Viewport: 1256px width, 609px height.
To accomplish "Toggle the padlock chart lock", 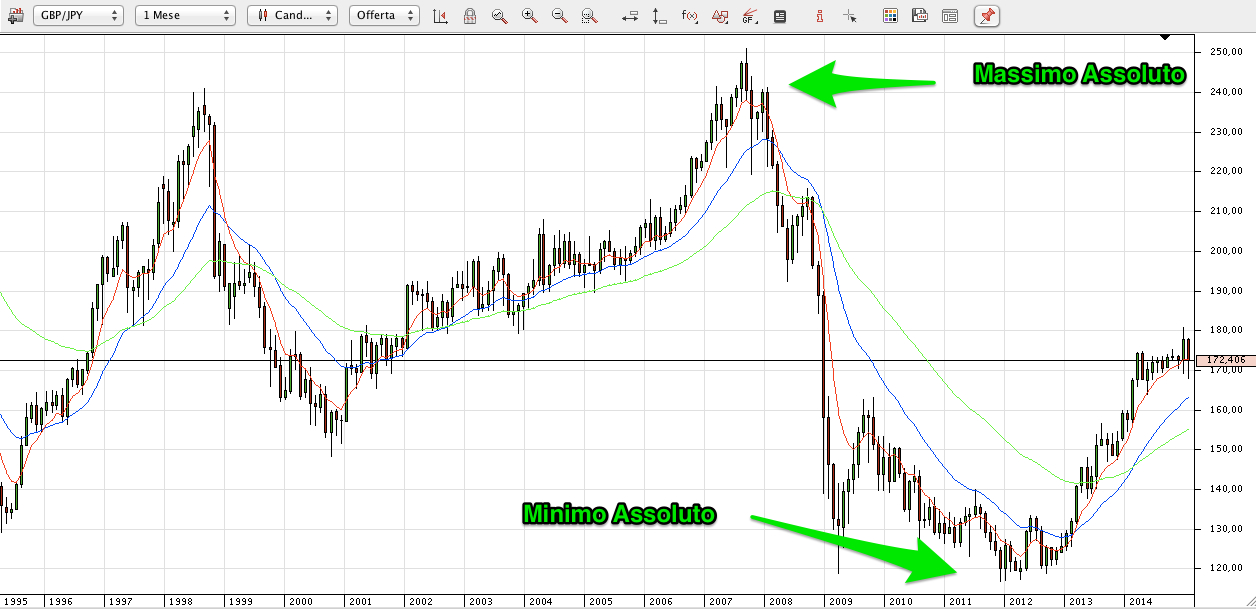I will point(470,15).
